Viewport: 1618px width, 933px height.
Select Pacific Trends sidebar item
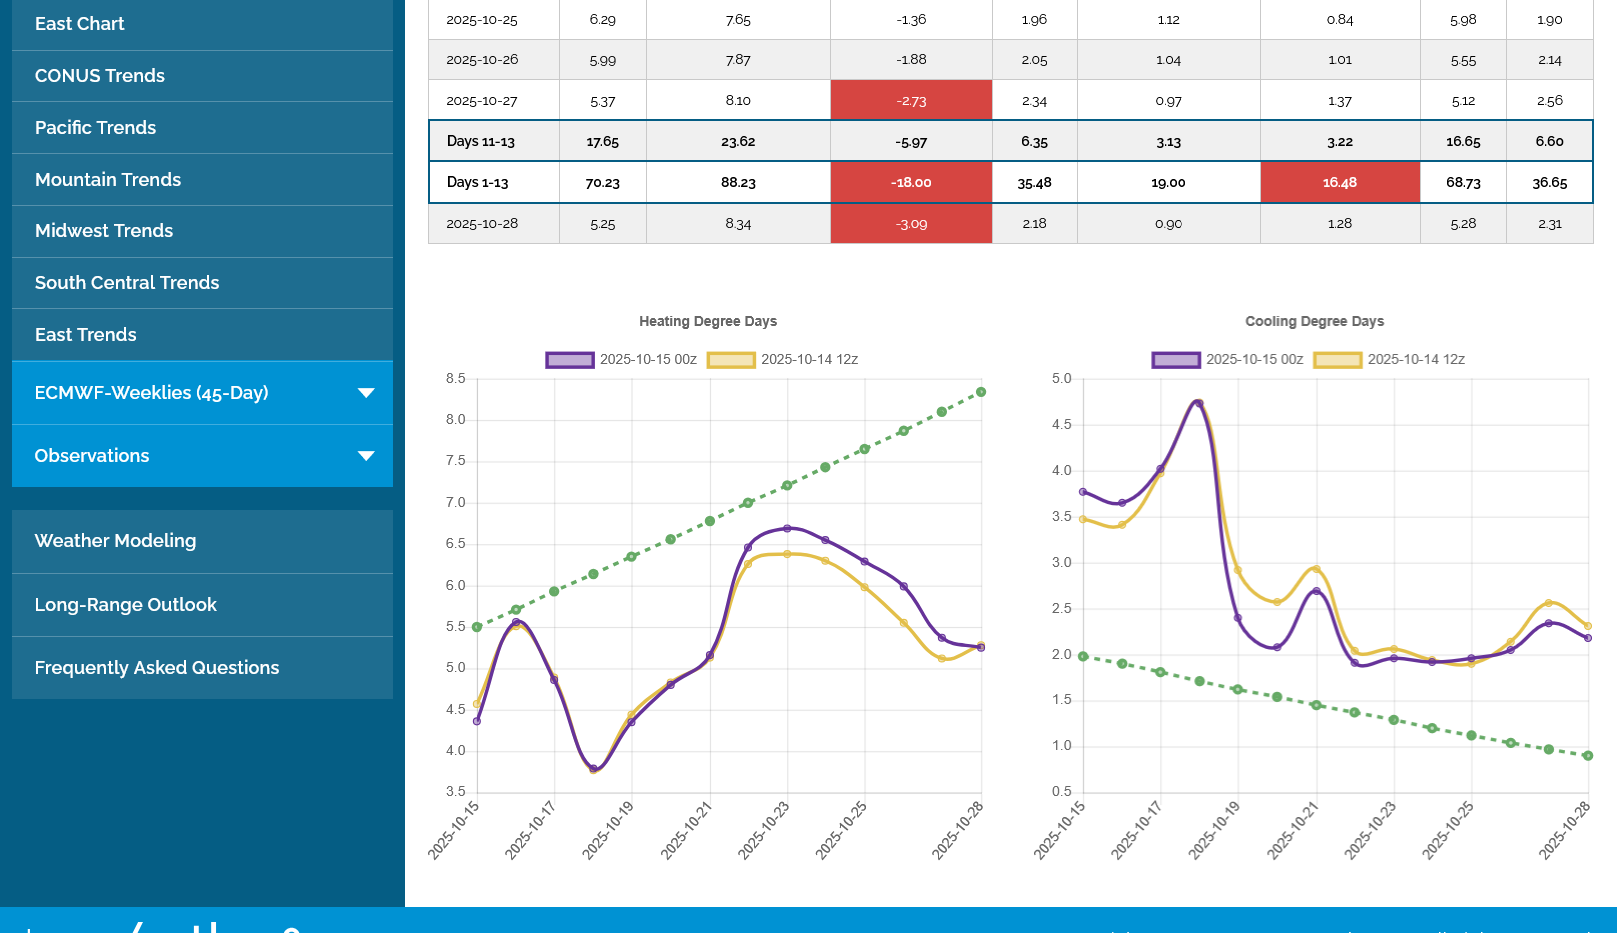tap(96, 128)
